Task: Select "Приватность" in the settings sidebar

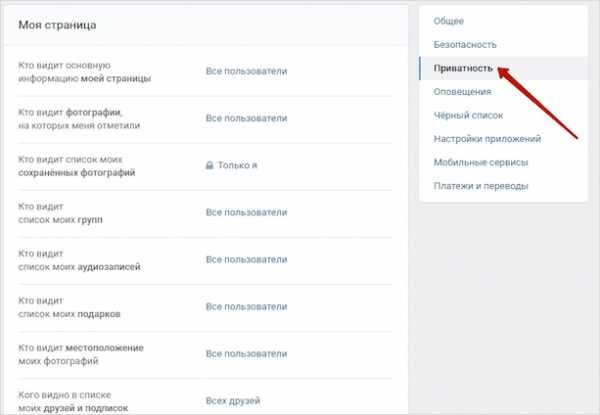Action: (x=463, y=69)
